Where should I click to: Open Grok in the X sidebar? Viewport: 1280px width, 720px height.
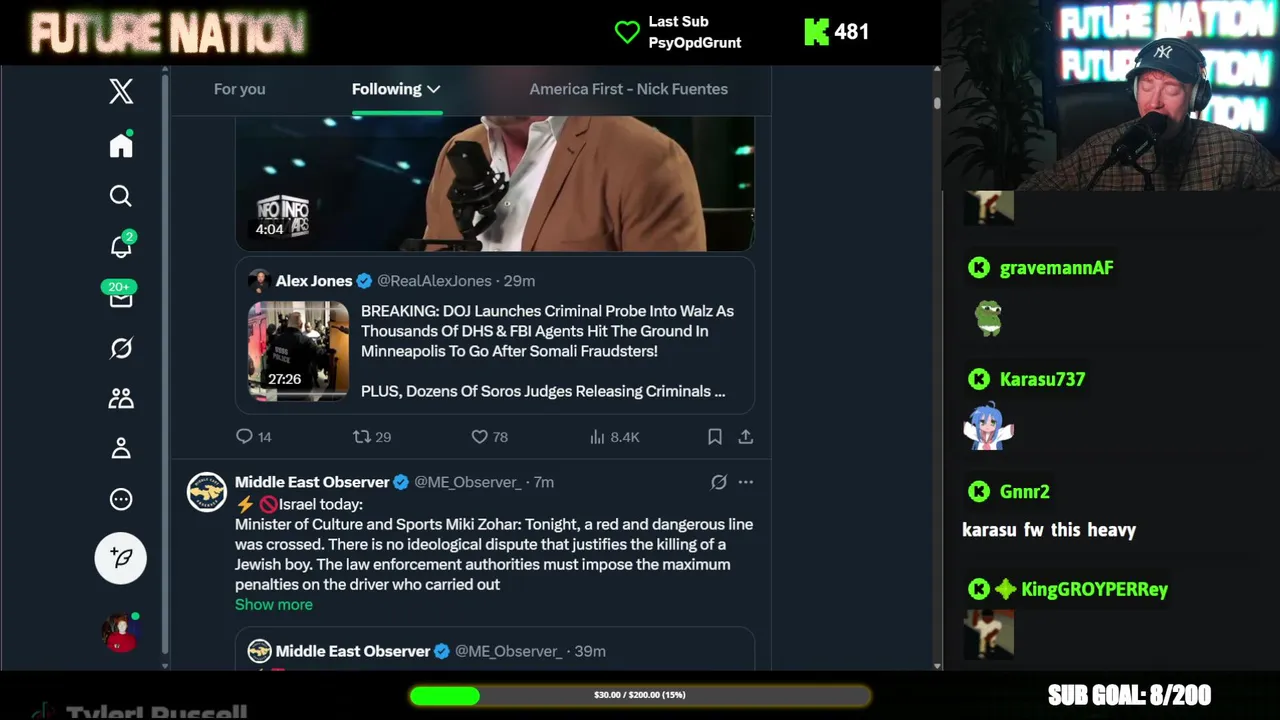pyautogui.click(x=121, y=348)
